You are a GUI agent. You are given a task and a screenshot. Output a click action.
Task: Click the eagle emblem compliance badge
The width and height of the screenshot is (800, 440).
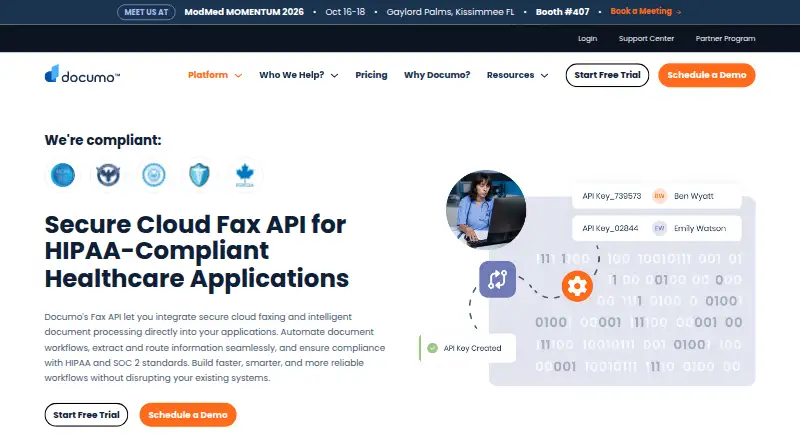[108, 175]
